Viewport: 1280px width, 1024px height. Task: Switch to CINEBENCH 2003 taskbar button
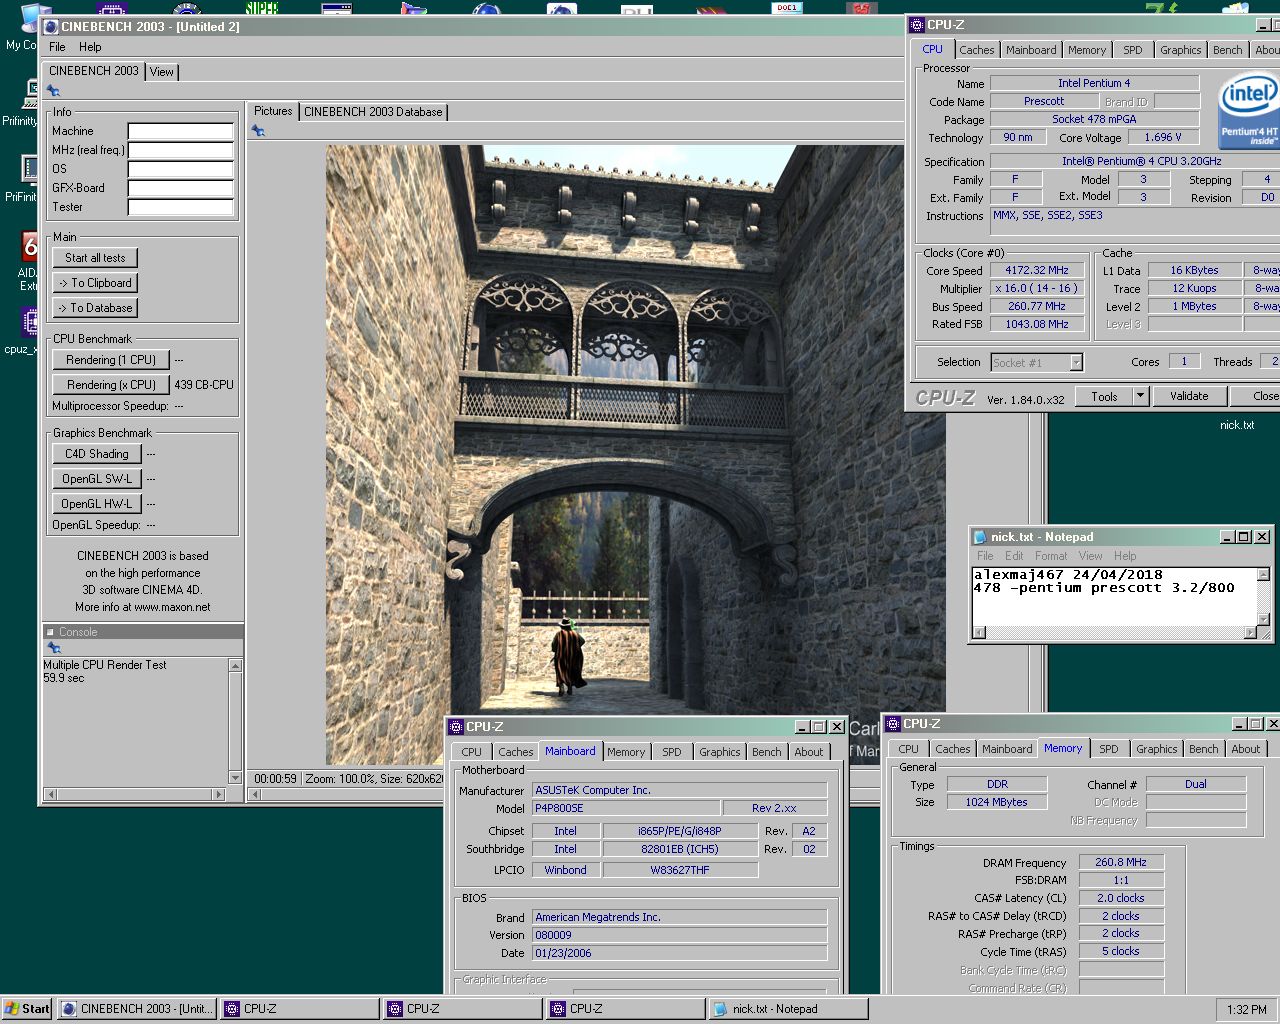[136, 1009]
